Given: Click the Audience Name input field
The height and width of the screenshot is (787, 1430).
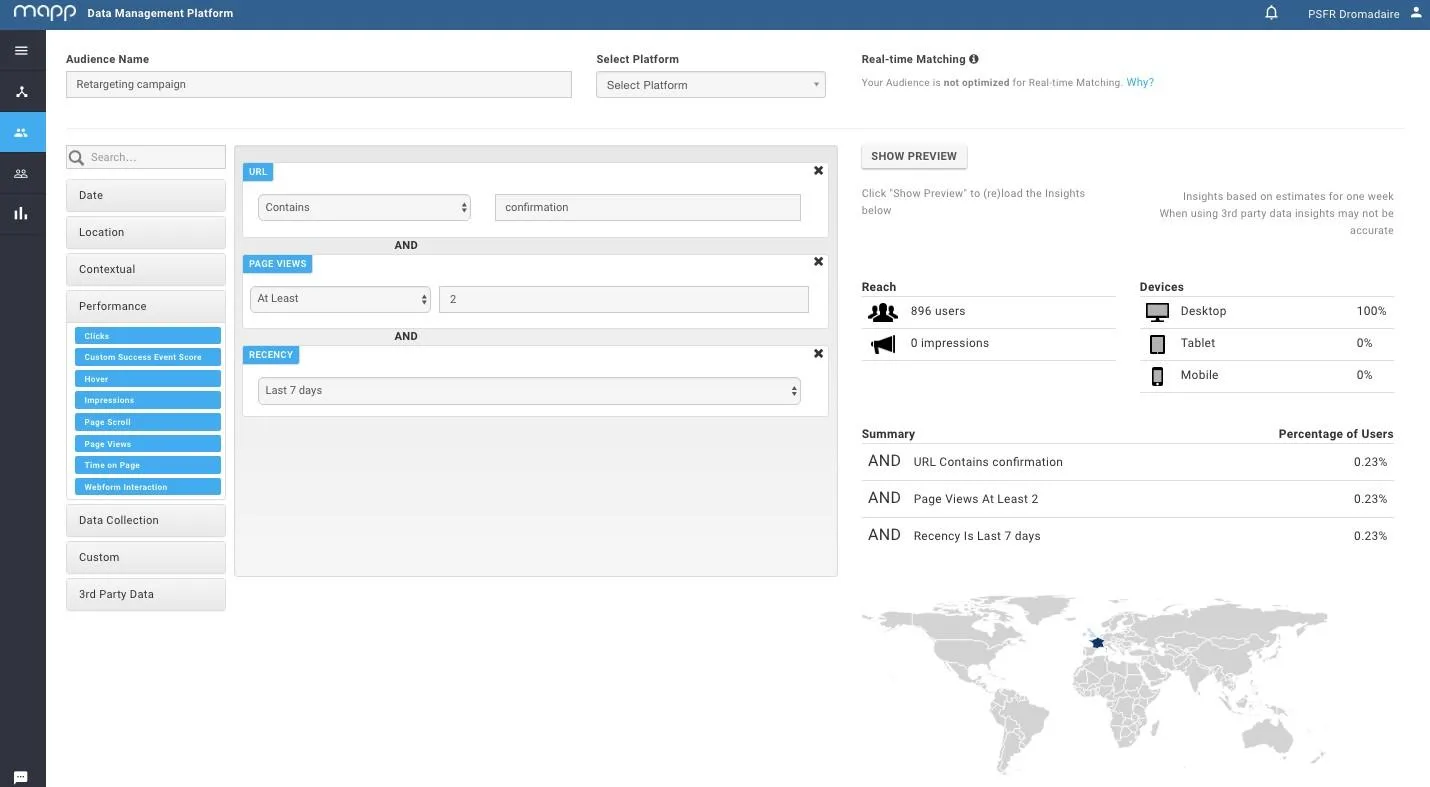Looking at the screenshot, I should tap(319, 84).
